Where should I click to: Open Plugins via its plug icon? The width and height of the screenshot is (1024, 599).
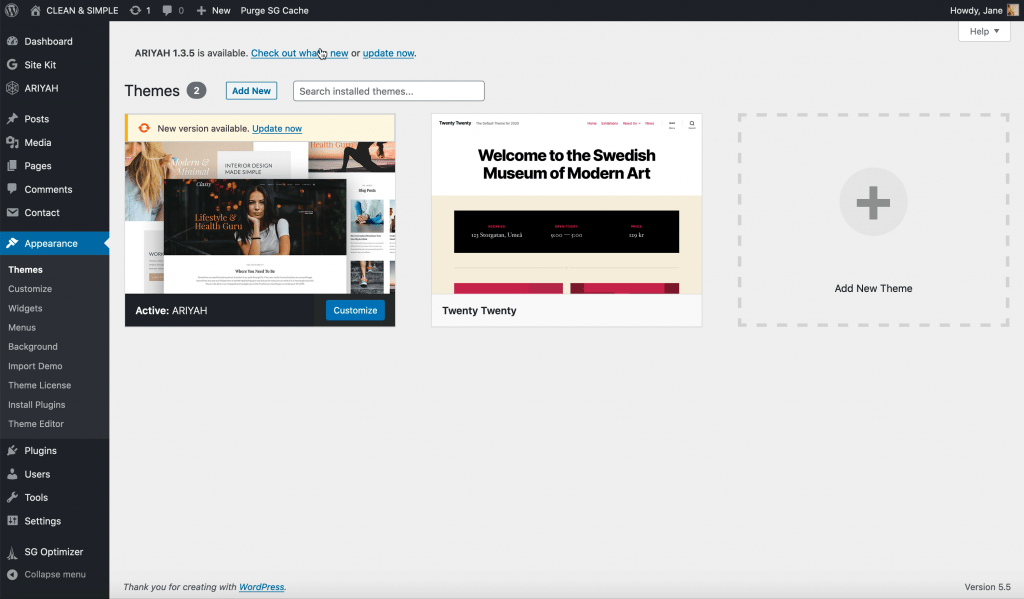[14, 450]
